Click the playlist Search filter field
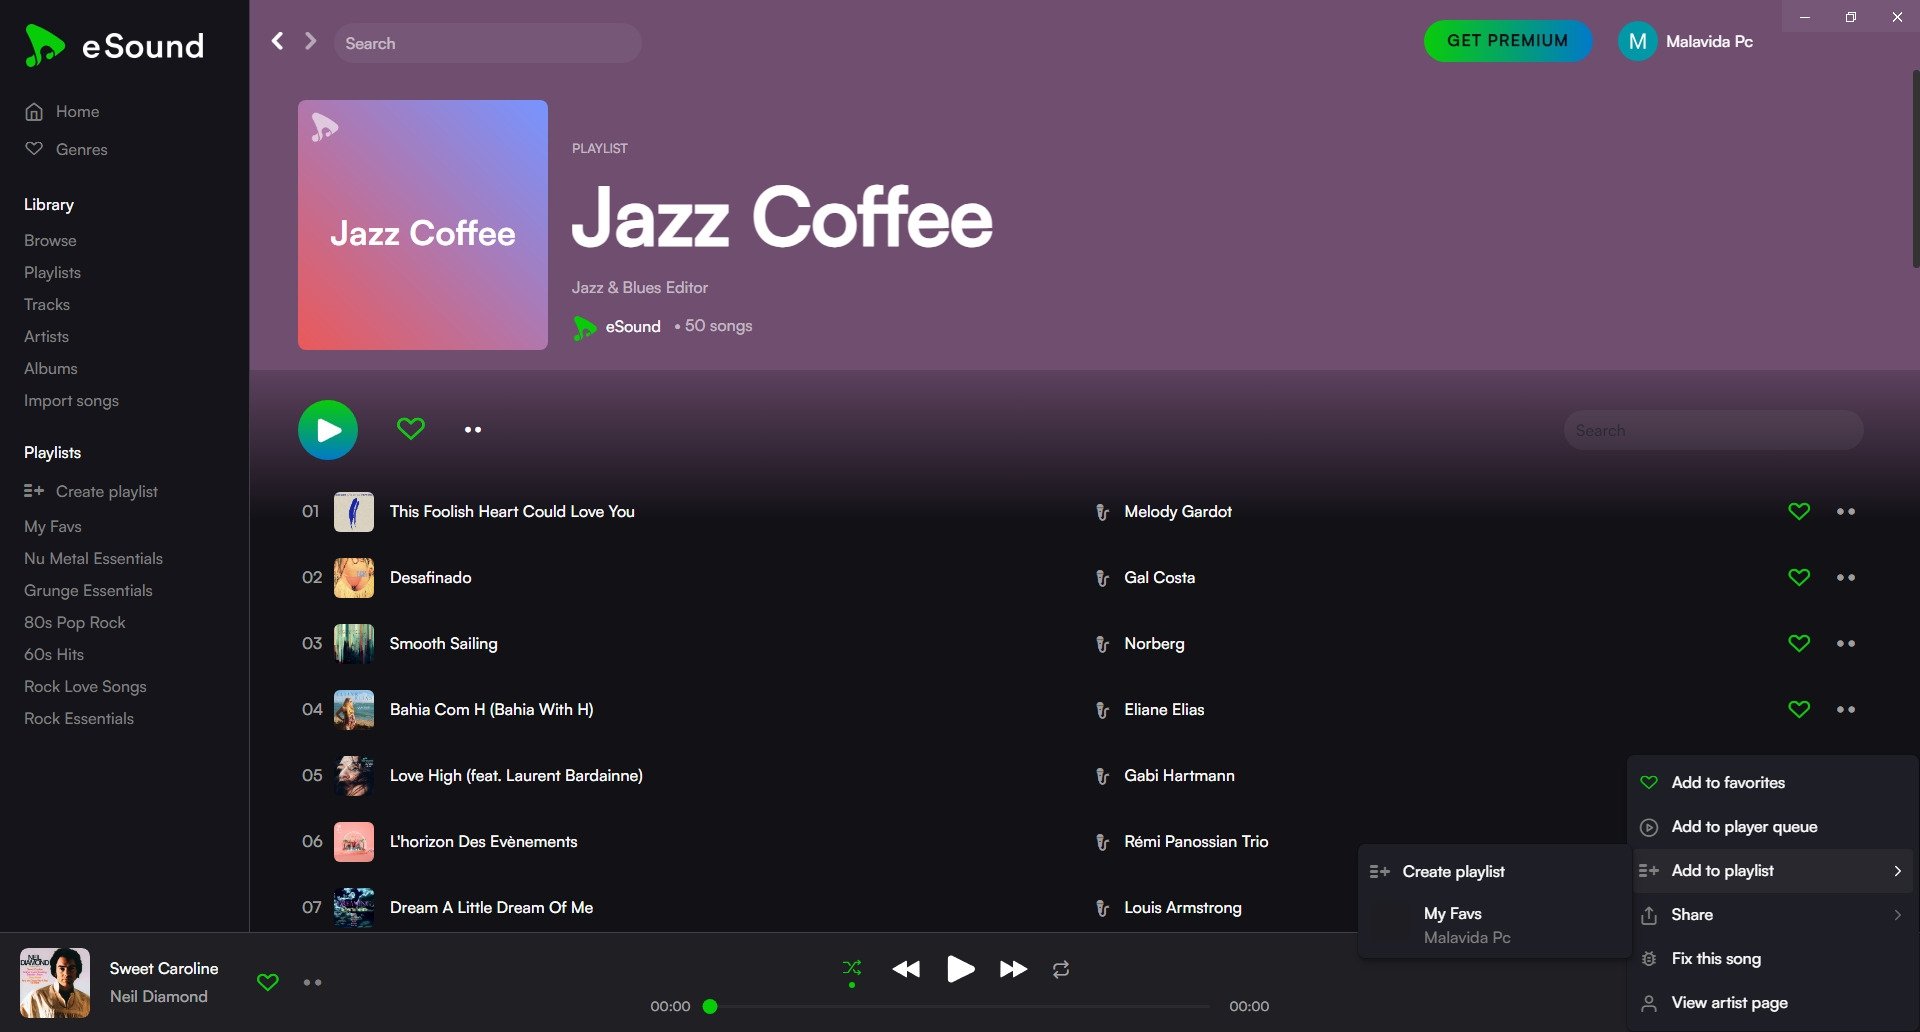Screen dimensions: 1920x1032 pos(1713,430)
